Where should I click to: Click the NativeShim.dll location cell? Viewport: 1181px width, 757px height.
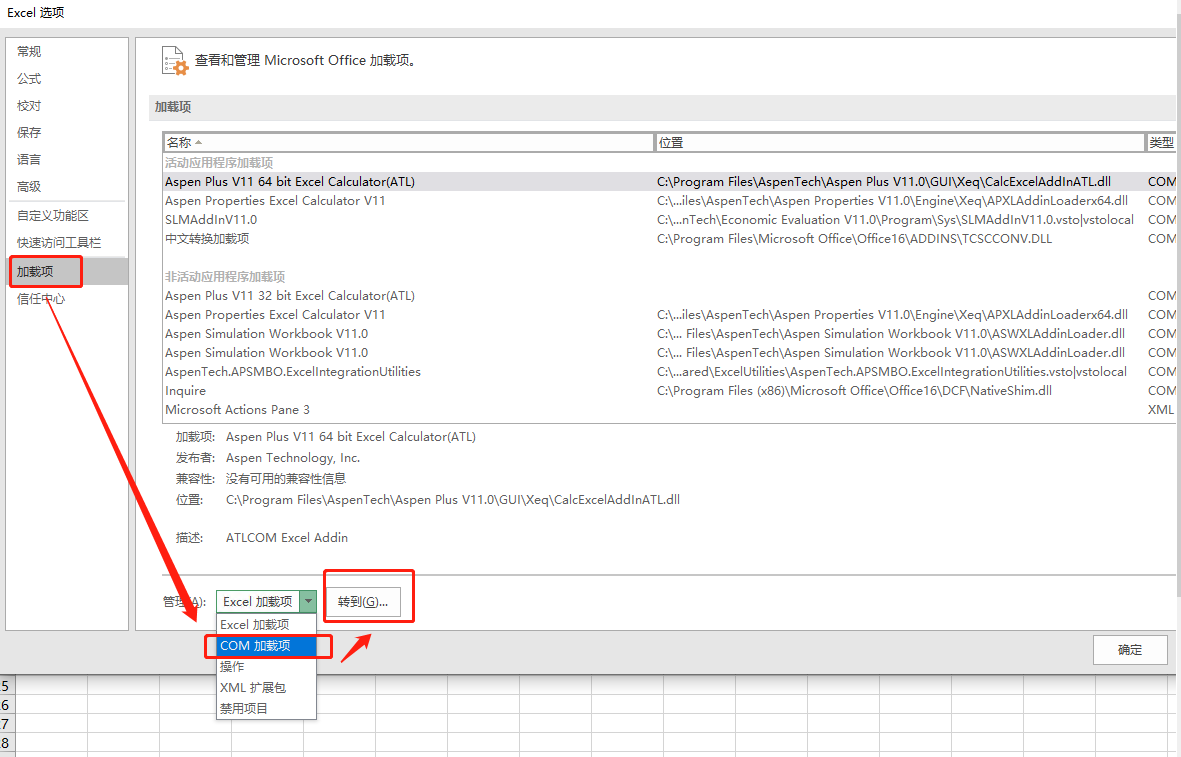(854, 390)
